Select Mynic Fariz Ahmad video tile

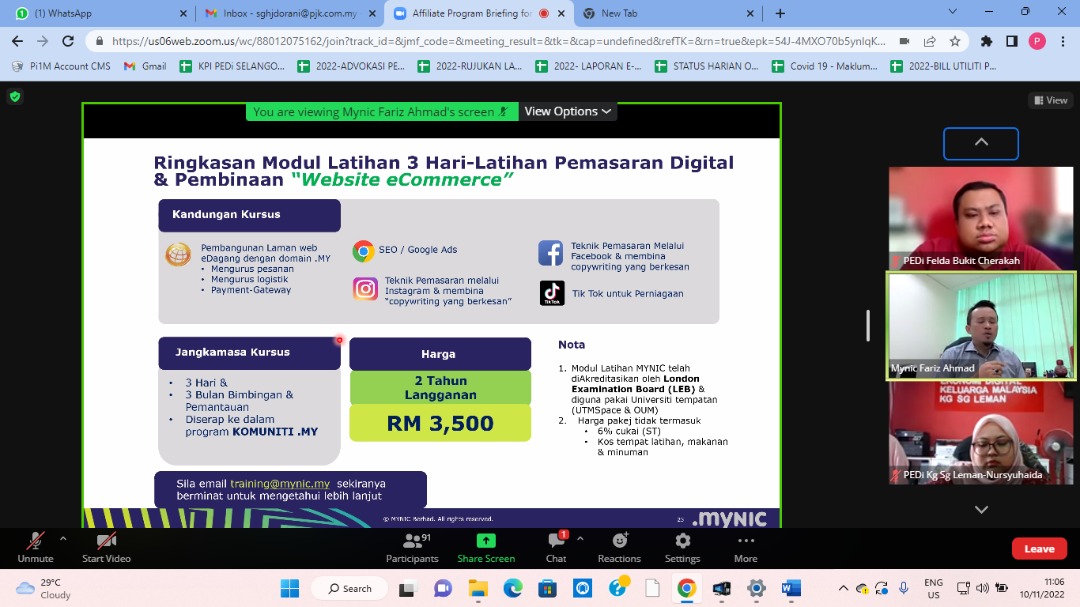pos(981,326)
